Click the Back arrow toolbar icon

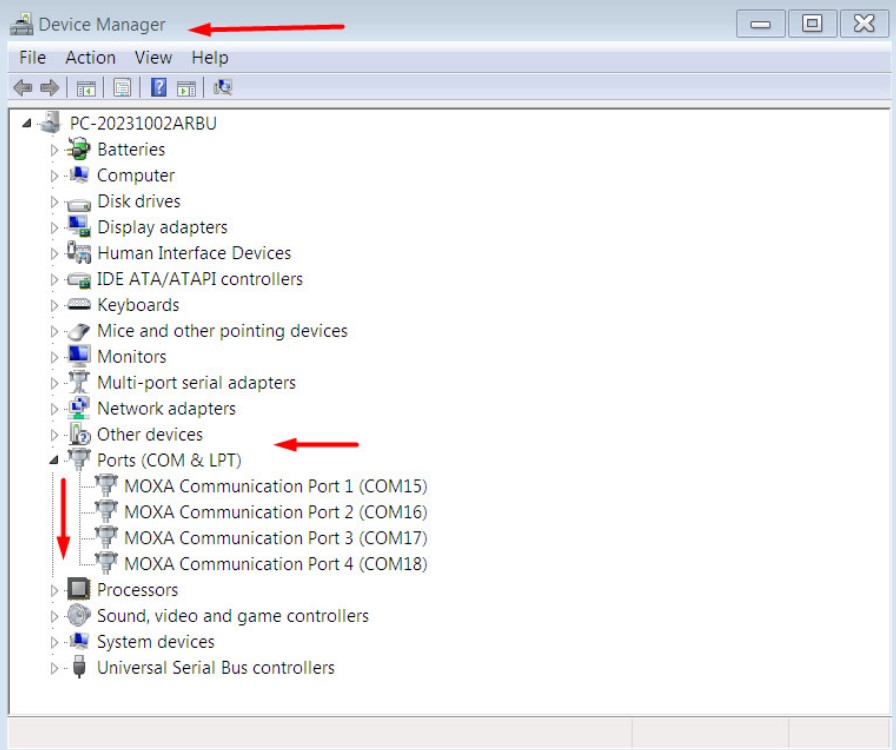point(23,87)
